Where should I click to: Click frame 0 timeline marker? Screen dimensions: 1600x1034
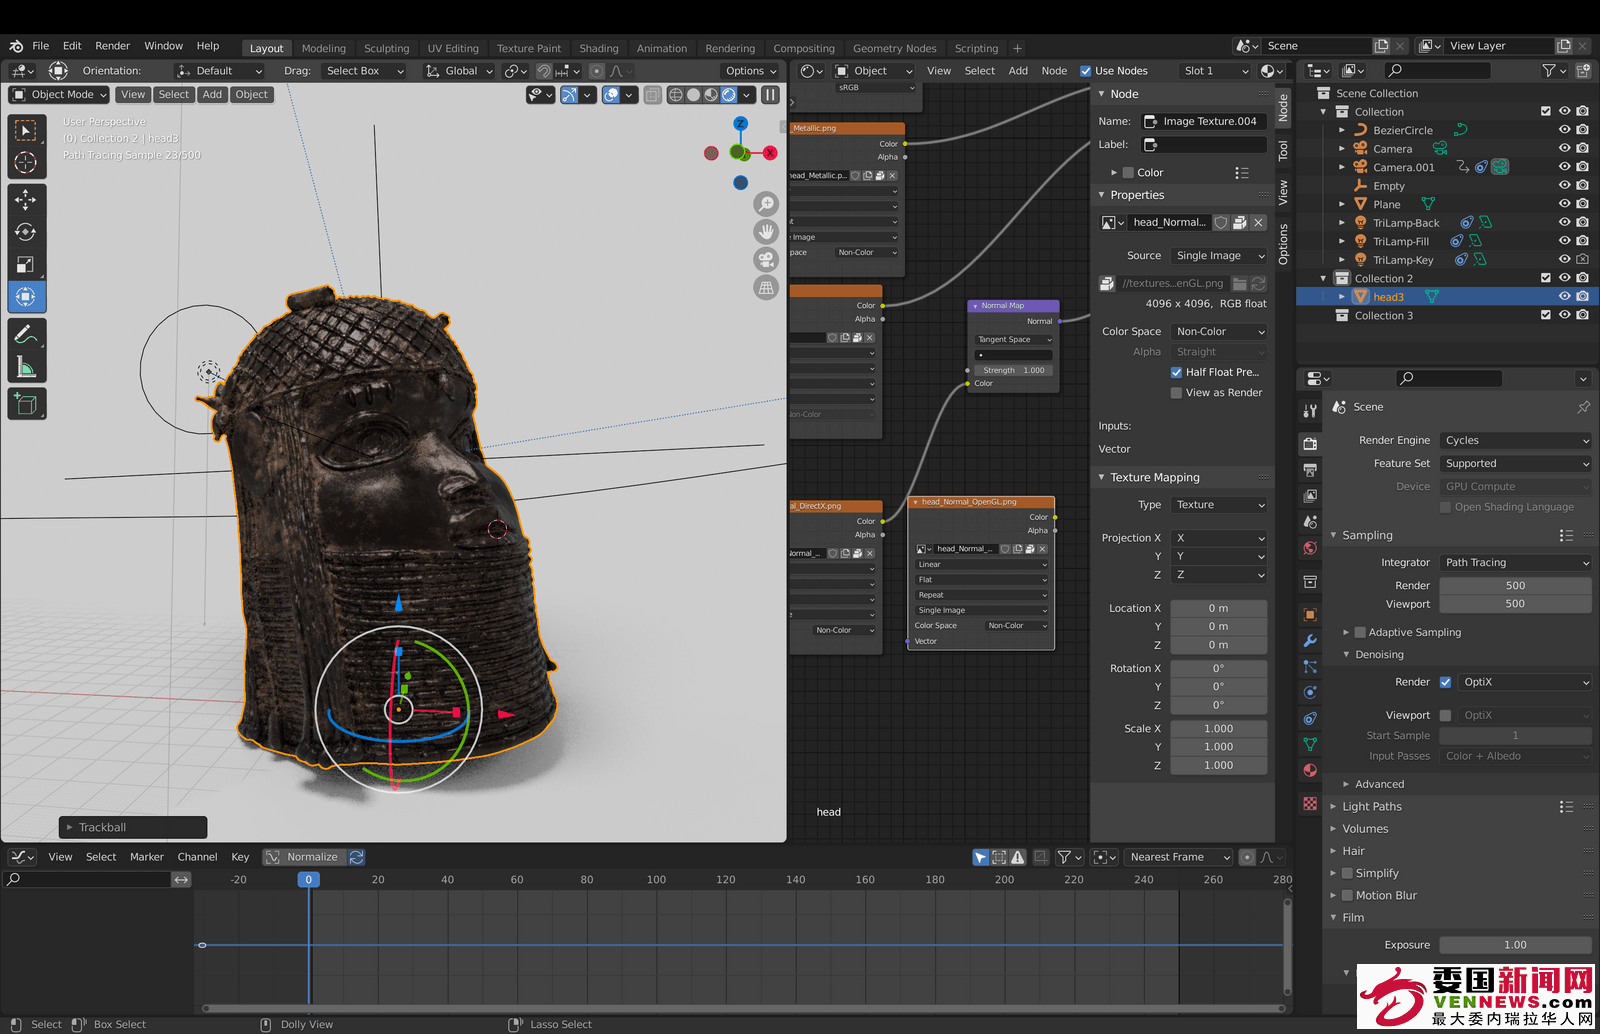(309, 880)
